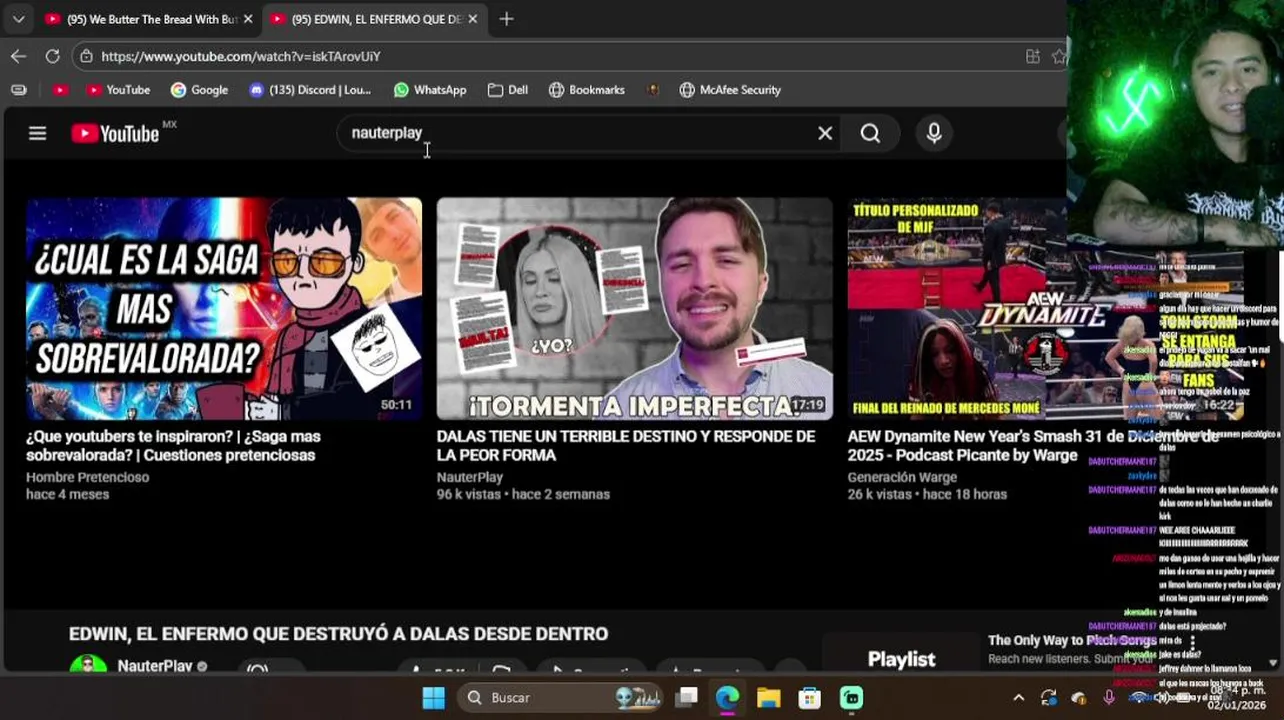Screen dimensions: 1284x720
Task: Close the EDWIN, EL ENFERMO tab
Action: (x=473, y=19)
